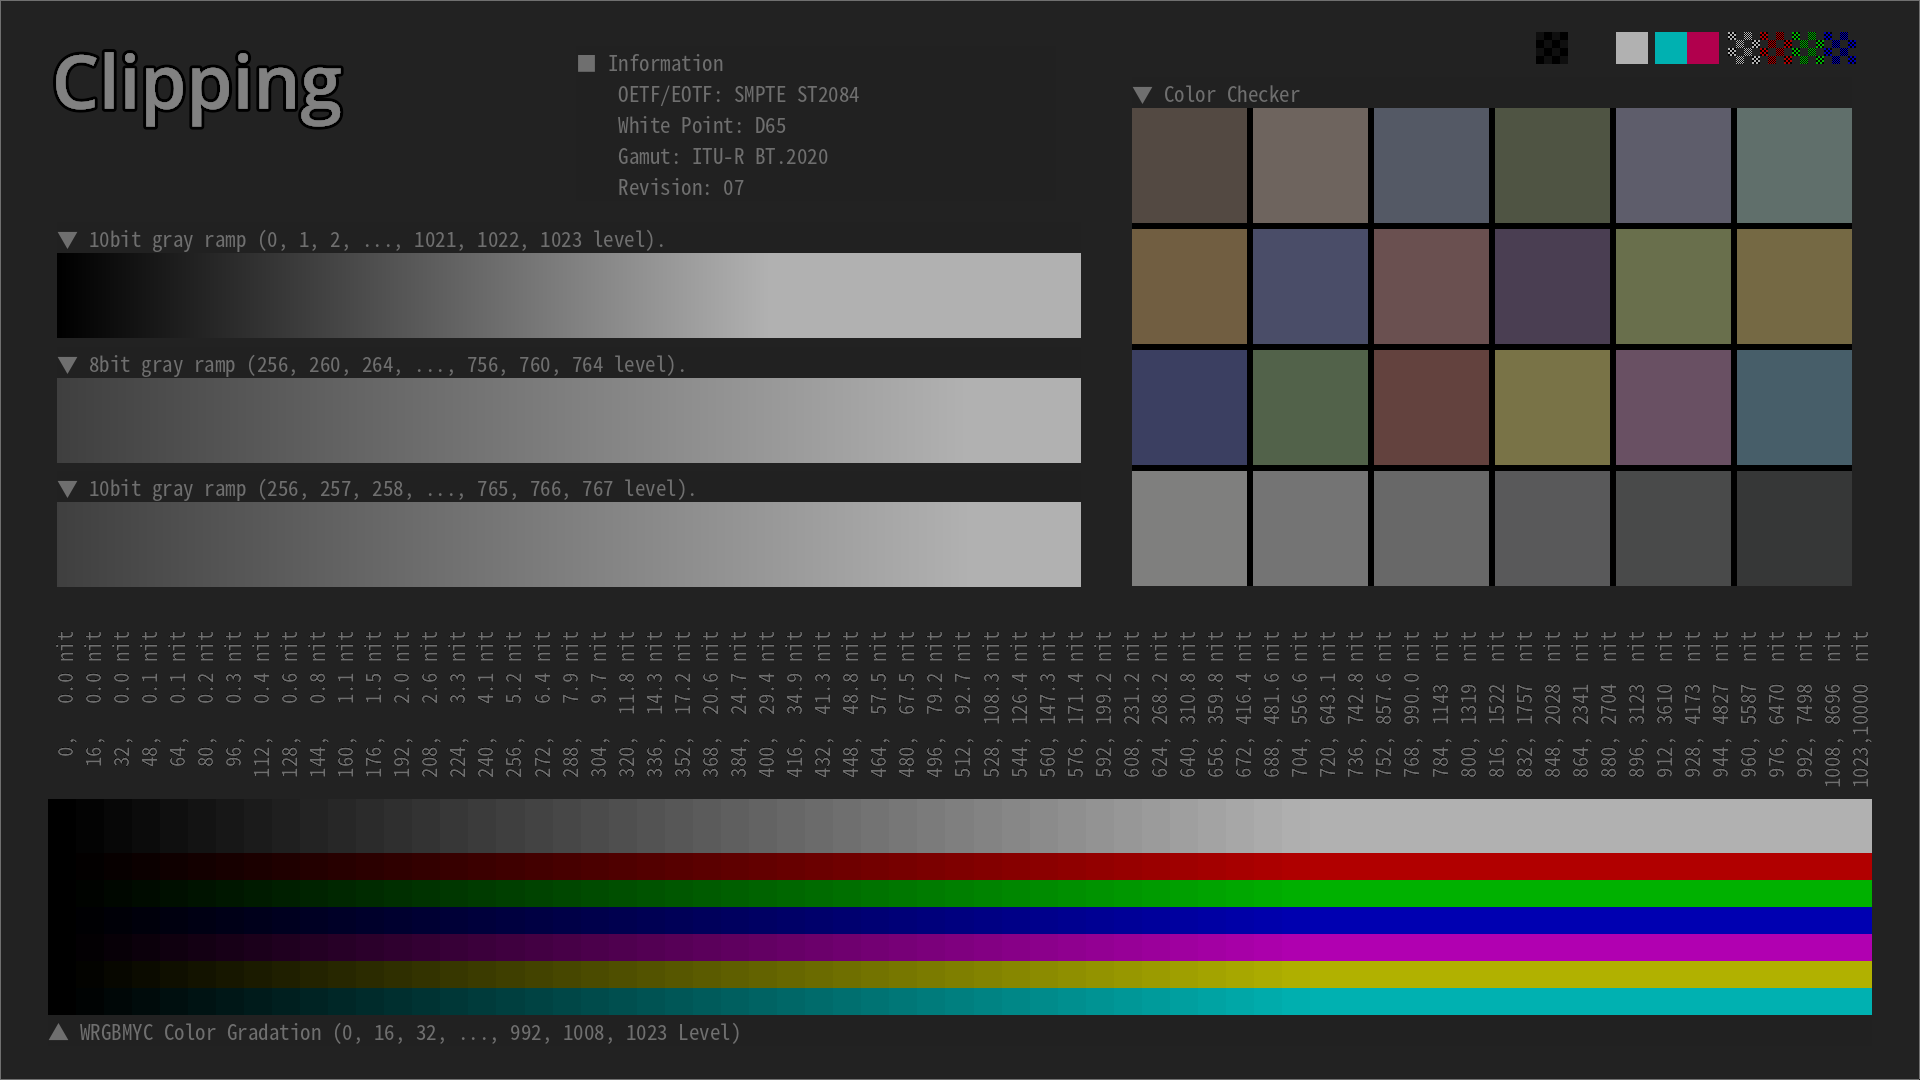
Task: Click the red dithered checker pattern
Action: pyautogui.click(x=1775, y=48)
